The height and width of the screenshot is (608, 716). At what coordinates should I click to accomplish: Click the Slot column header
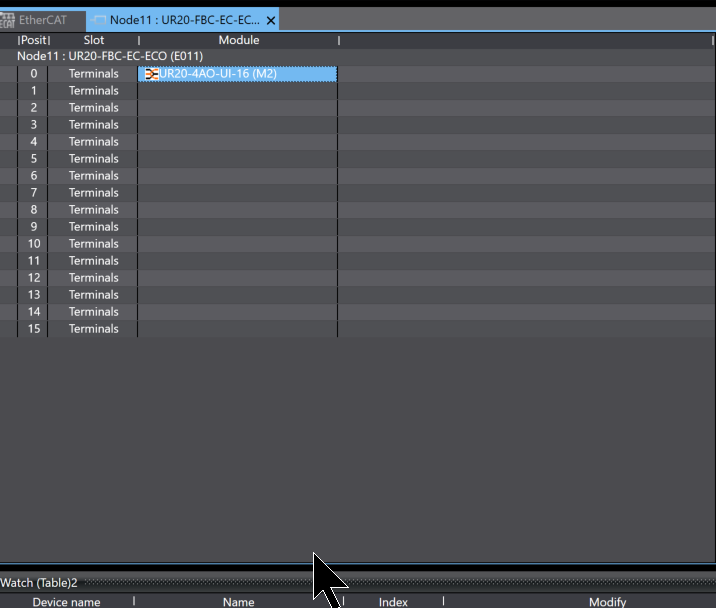(93, 40)
